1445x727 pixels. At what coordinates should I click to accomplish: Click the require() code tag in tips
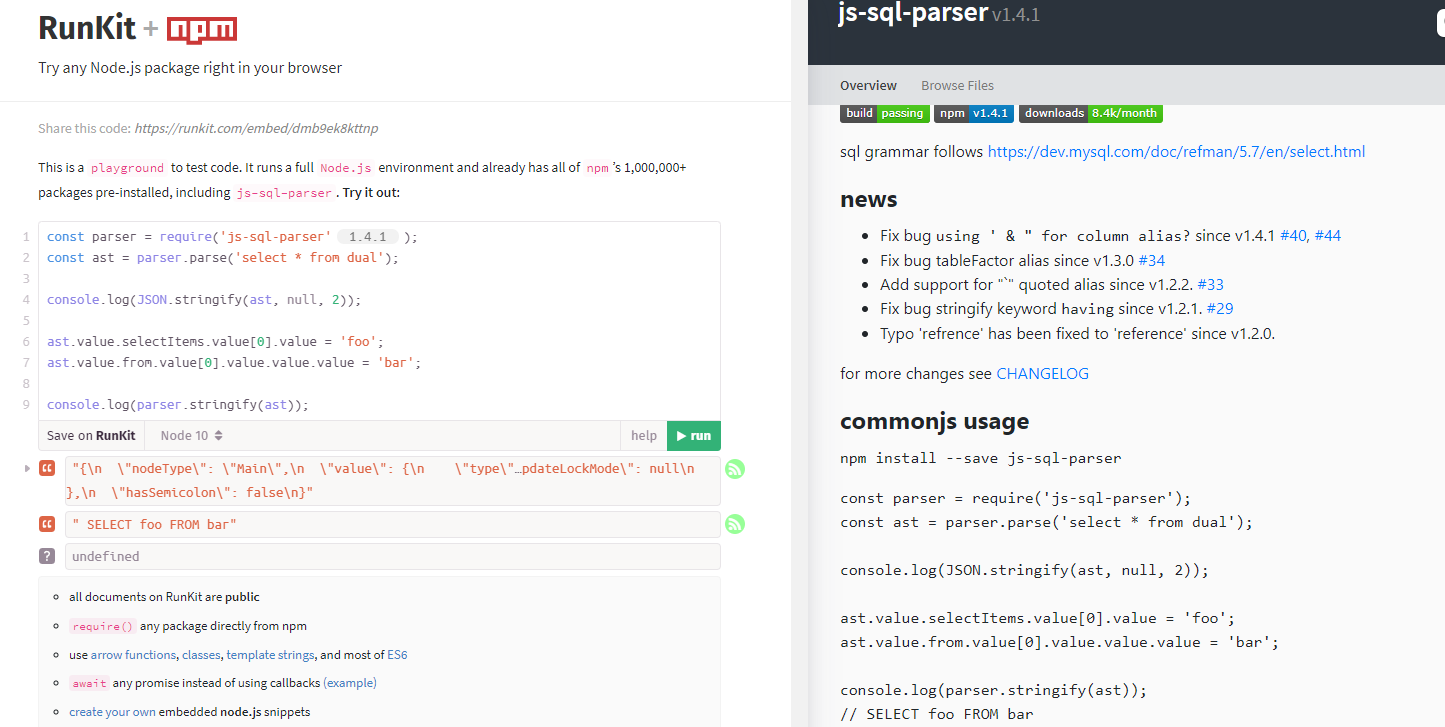click(x=102, y=627)
